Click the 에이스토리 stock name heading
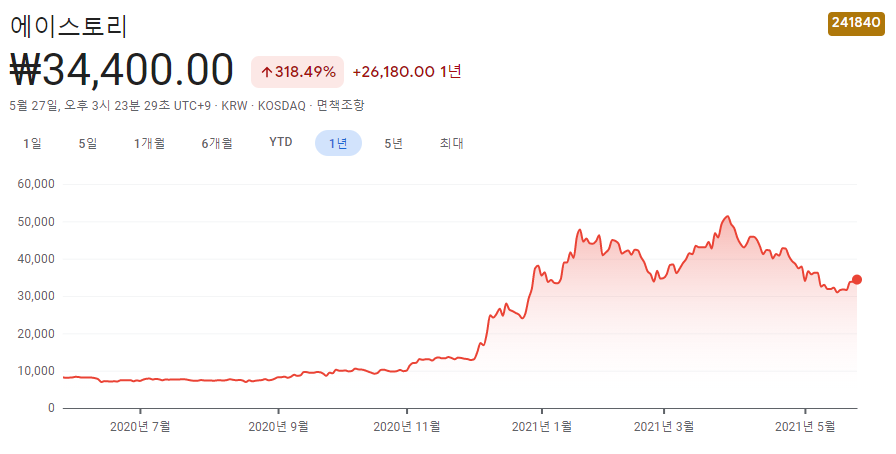The image size is (896, 454). (69, 26)
